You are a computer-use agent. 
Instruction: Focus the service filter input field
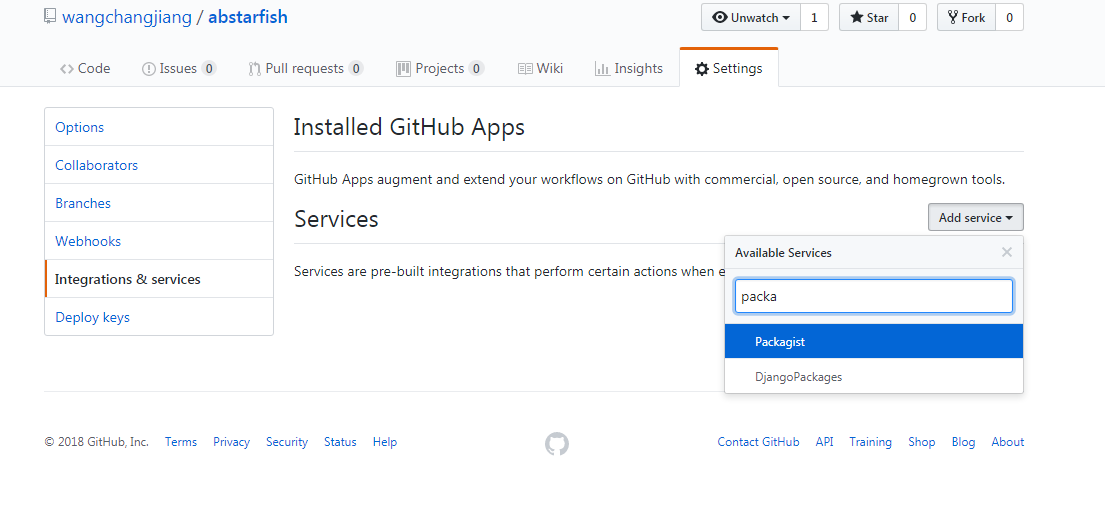coord(874,296)
